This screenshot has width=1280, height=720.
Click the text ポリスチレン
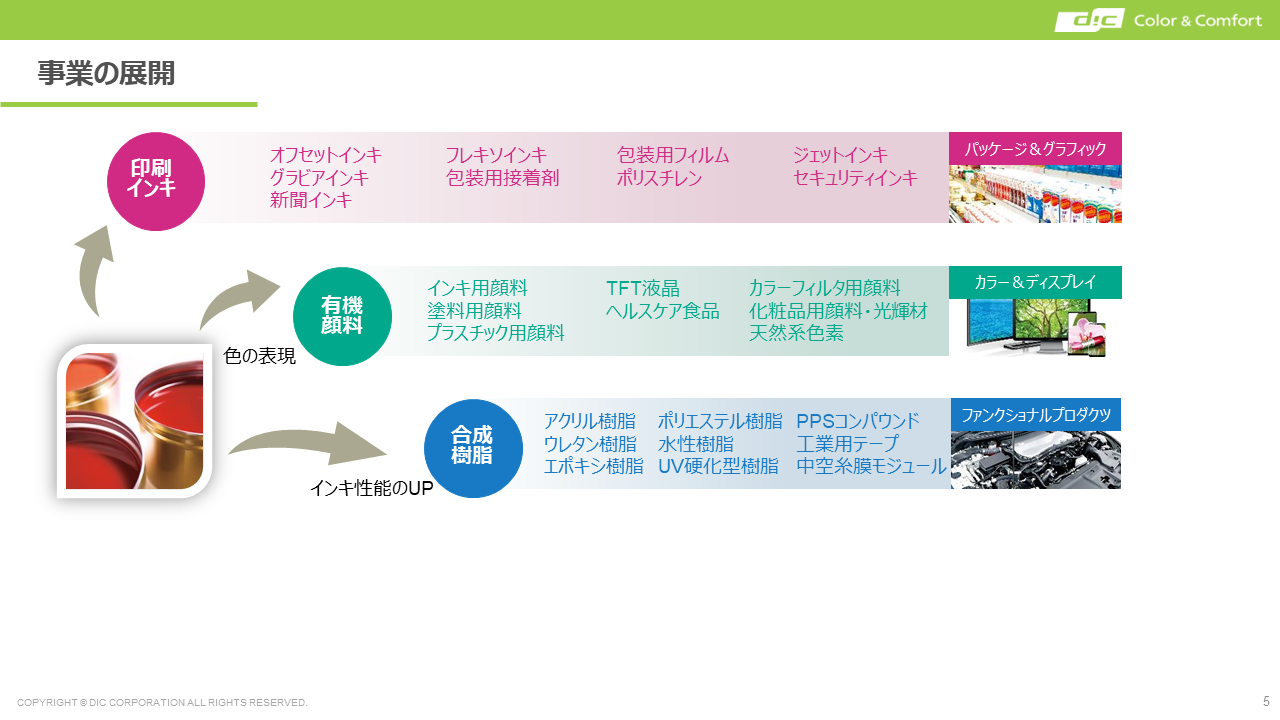click(x=659, y=178)
